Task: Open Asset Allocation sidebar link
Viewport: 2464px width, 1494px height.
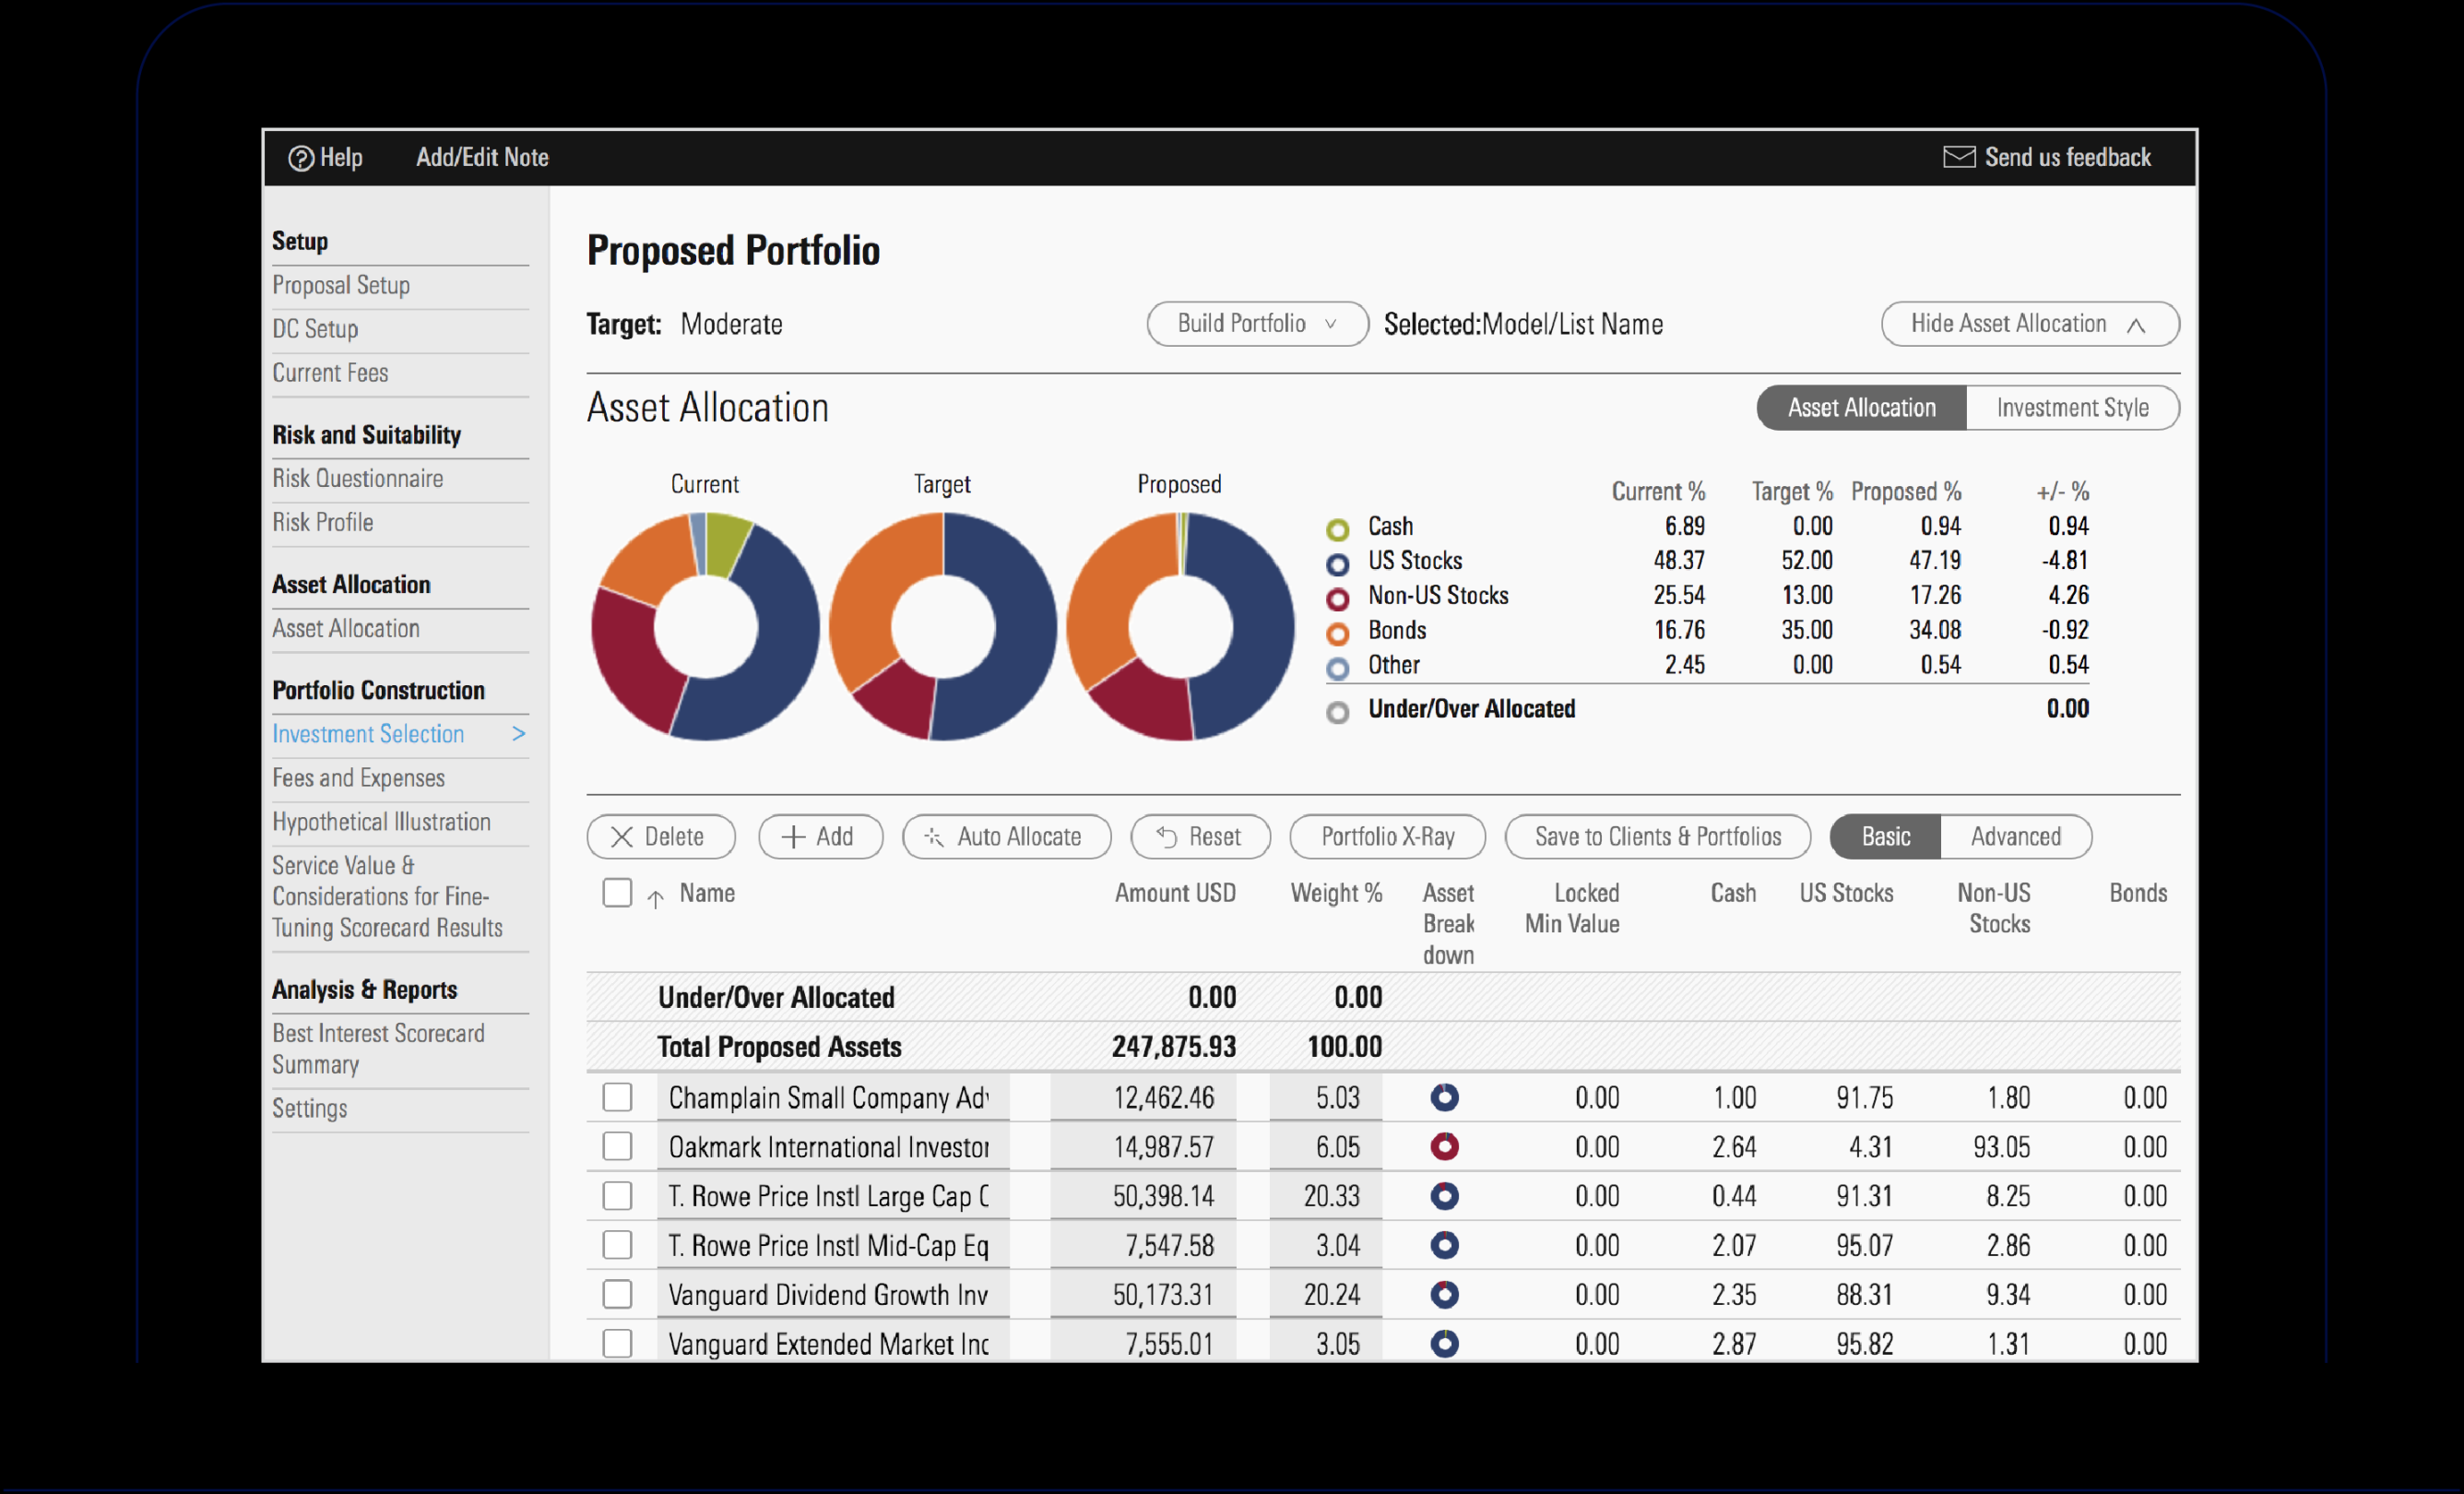Action: [346, 629]
